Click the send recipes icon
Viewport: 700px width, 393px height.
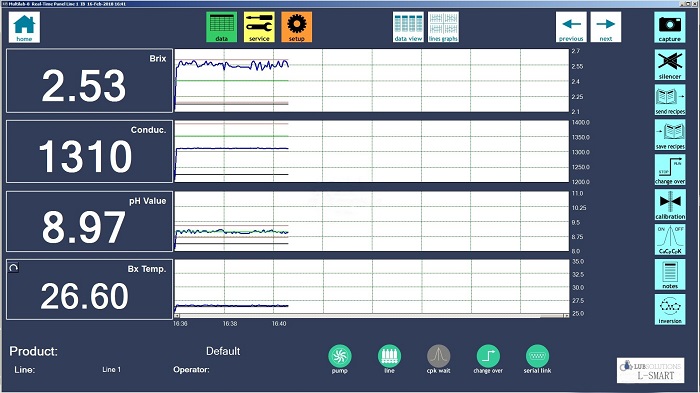click(670, 100)
